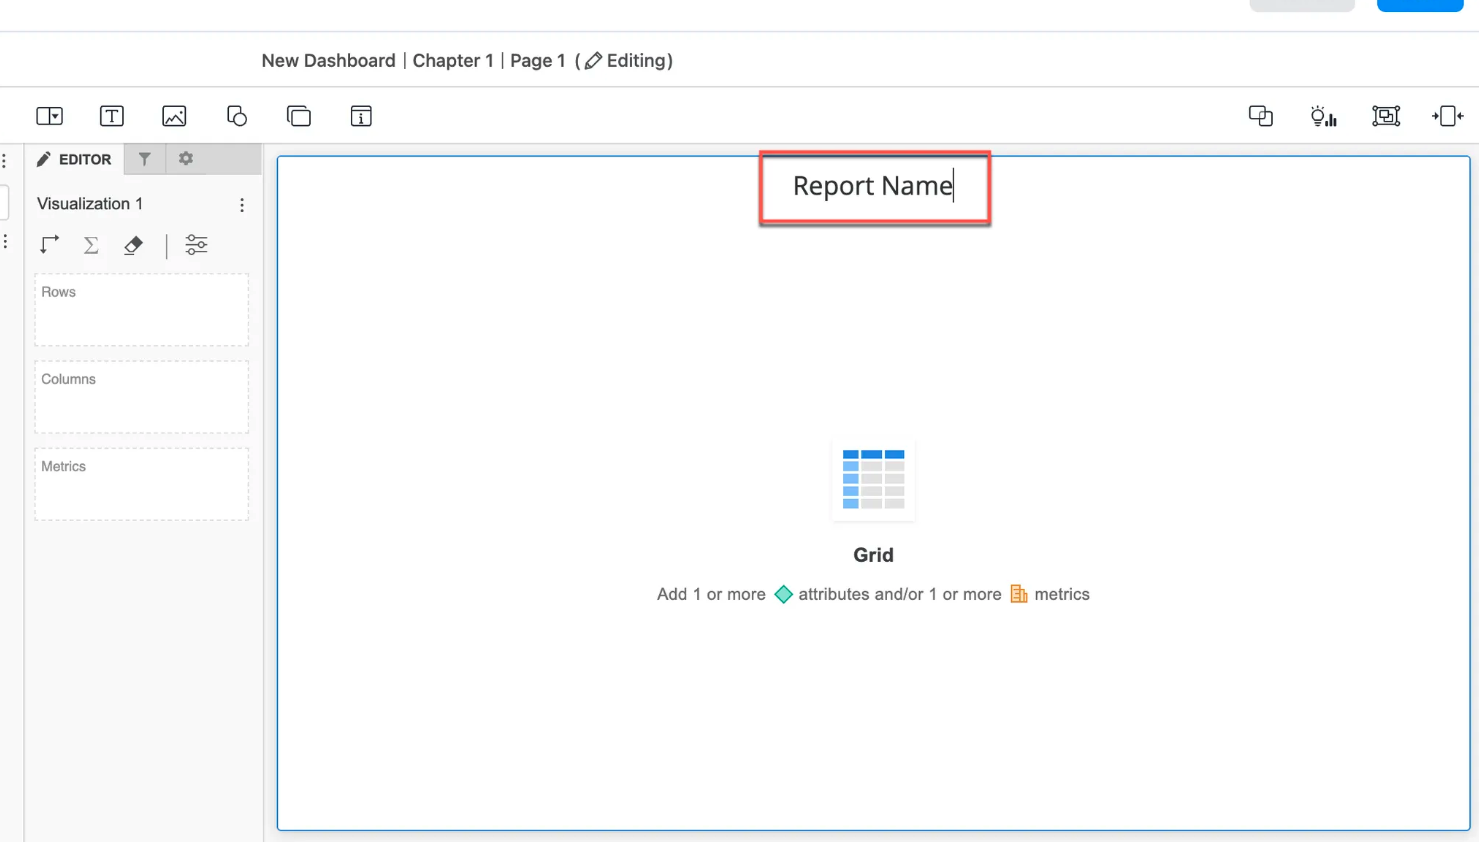
Task: Click the Duplicate view icon in toolbar
Action: tap(1261, 116)
